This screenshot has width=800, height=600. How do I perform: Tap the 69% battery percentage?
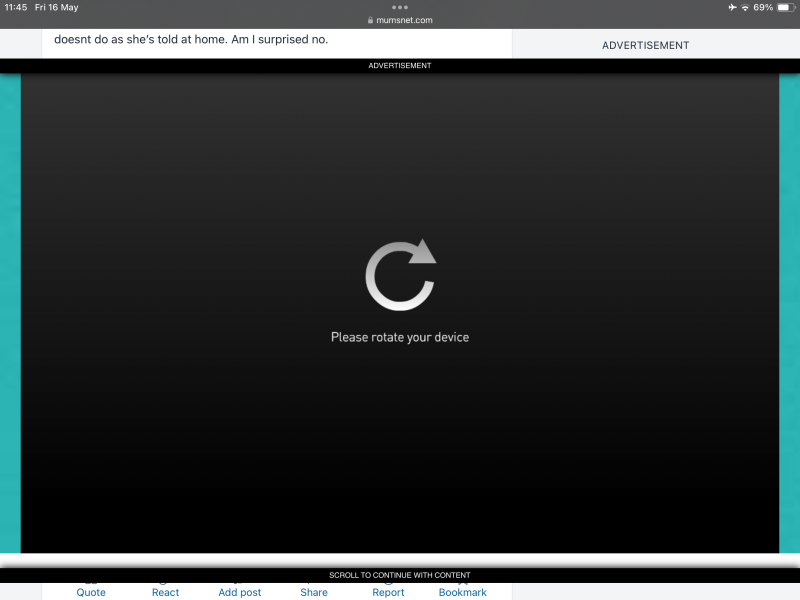[x=763, y=7]
